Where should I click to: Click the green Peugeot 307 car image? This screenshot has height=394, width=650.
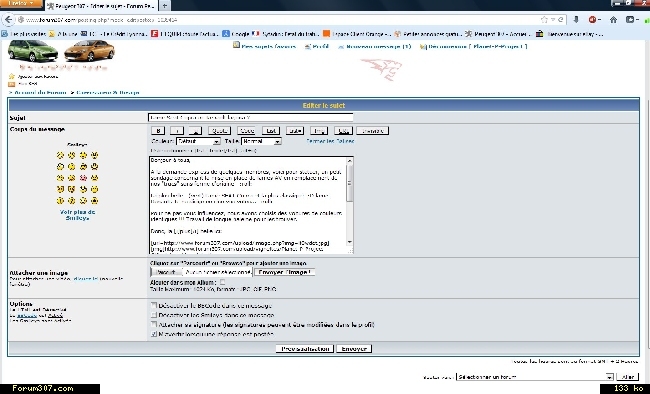[x=33, y=51]
